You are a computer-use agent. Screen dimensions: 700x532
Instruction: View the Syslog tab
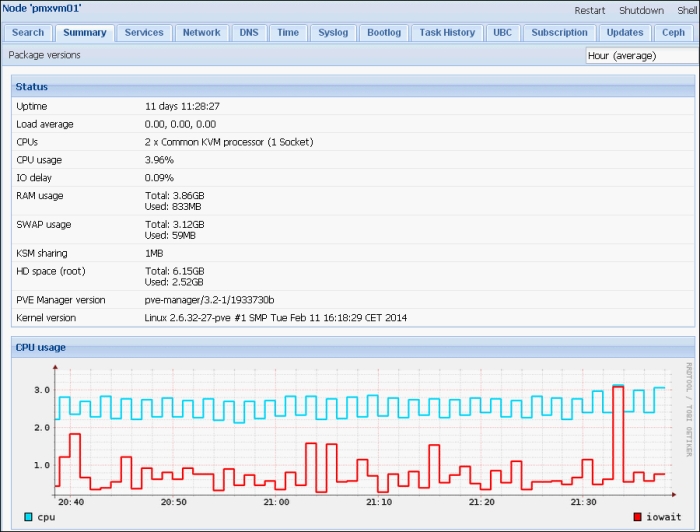click(333, 33)
